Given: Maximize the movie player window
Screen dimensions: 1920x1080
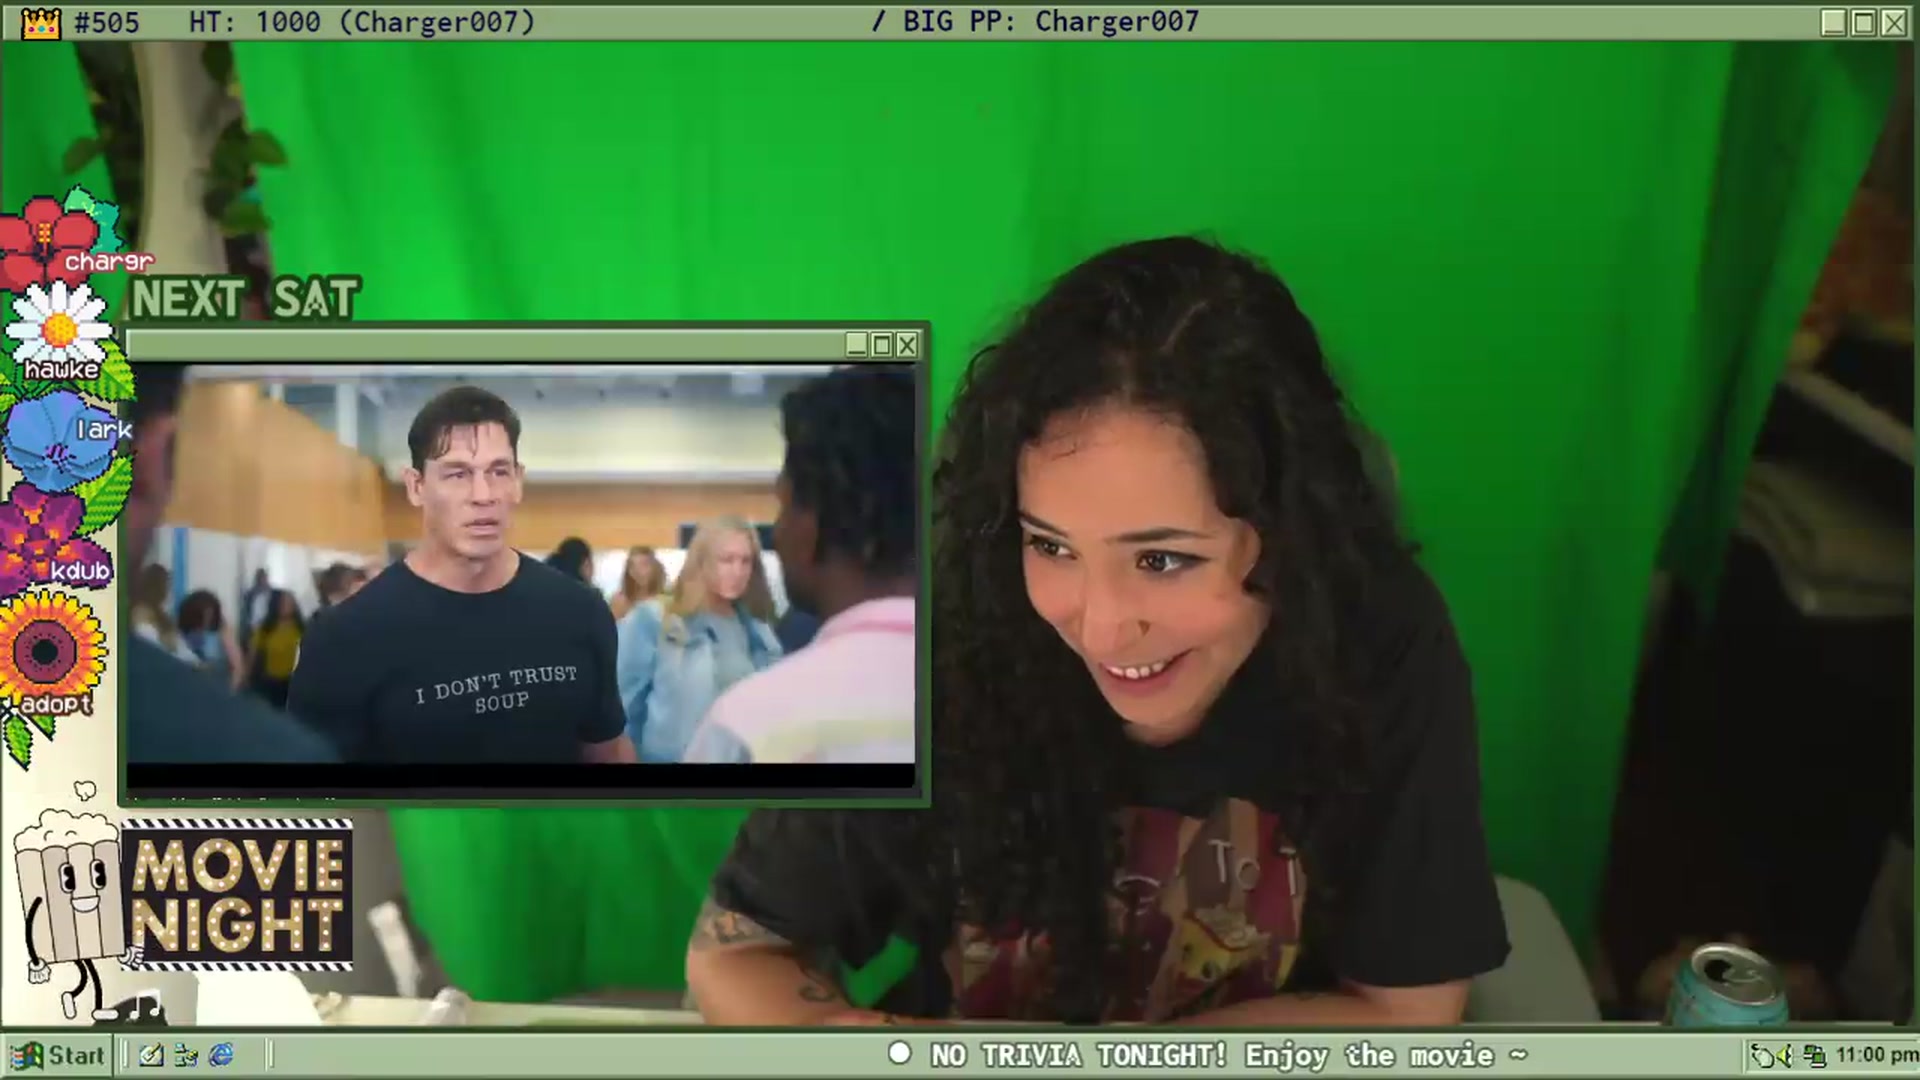Looking at the screenshot, I should pyautogui.click(x=882, y=345).
